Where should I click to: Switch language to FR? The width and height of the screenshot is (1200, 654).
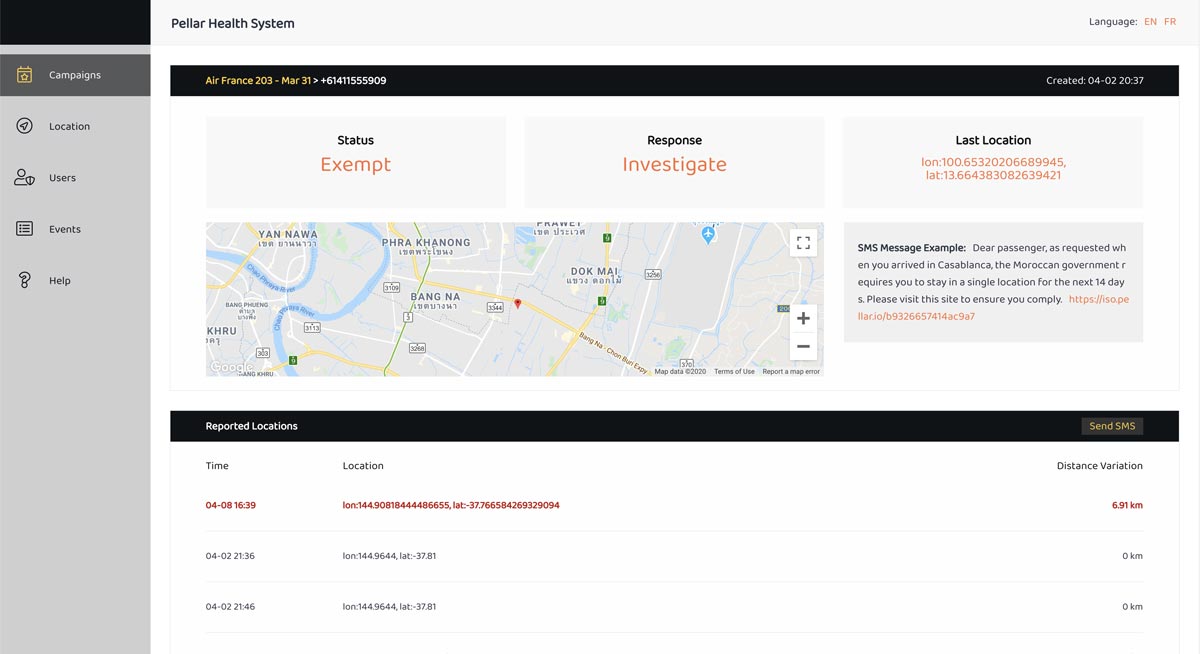(x=1170, y=22)
